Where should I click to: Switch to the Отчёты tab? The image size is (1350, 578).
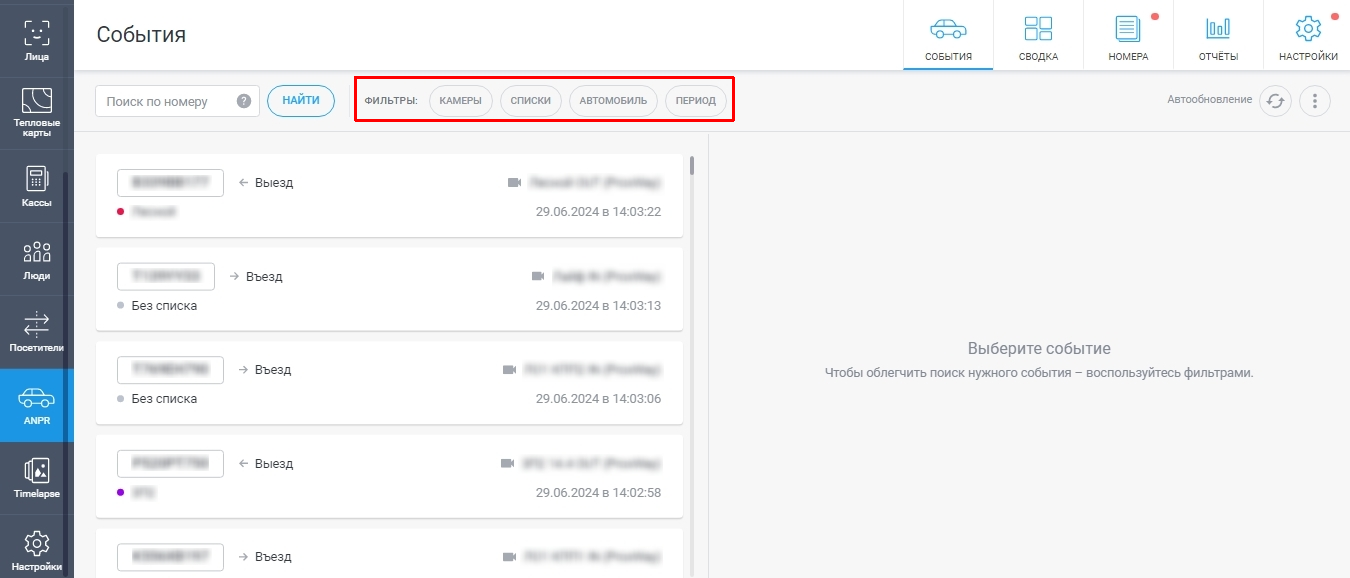(1218, 35)
